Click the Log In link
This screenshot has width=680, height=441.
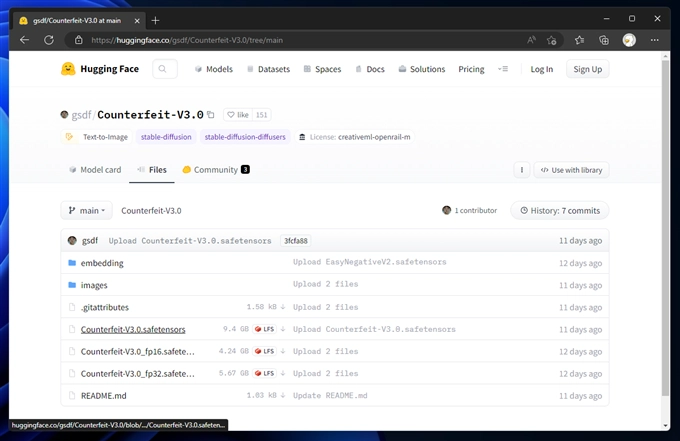542,69
